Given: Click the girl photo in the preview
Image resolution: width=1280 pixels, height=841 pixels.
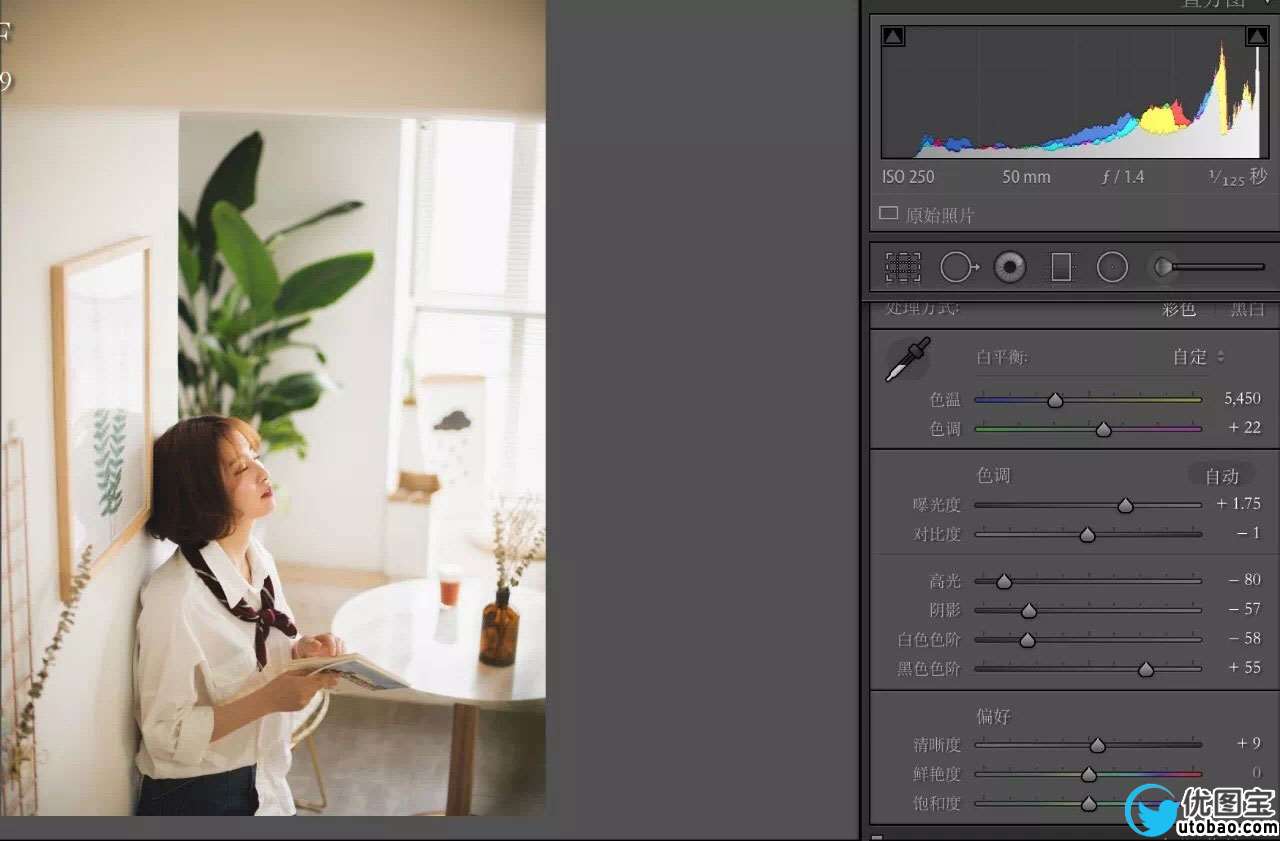Looking at the screenshot, I should coord(273,408).
